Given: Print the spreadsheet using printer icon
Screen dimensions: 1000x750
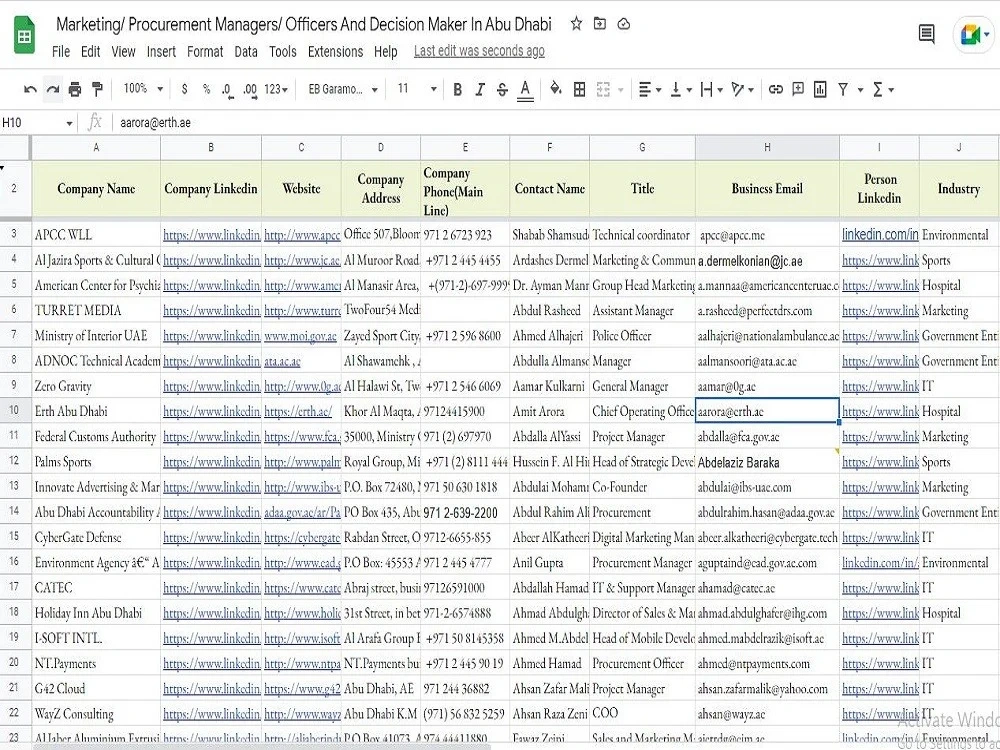Looking at the screenshot, I should [x=75, y=89].
